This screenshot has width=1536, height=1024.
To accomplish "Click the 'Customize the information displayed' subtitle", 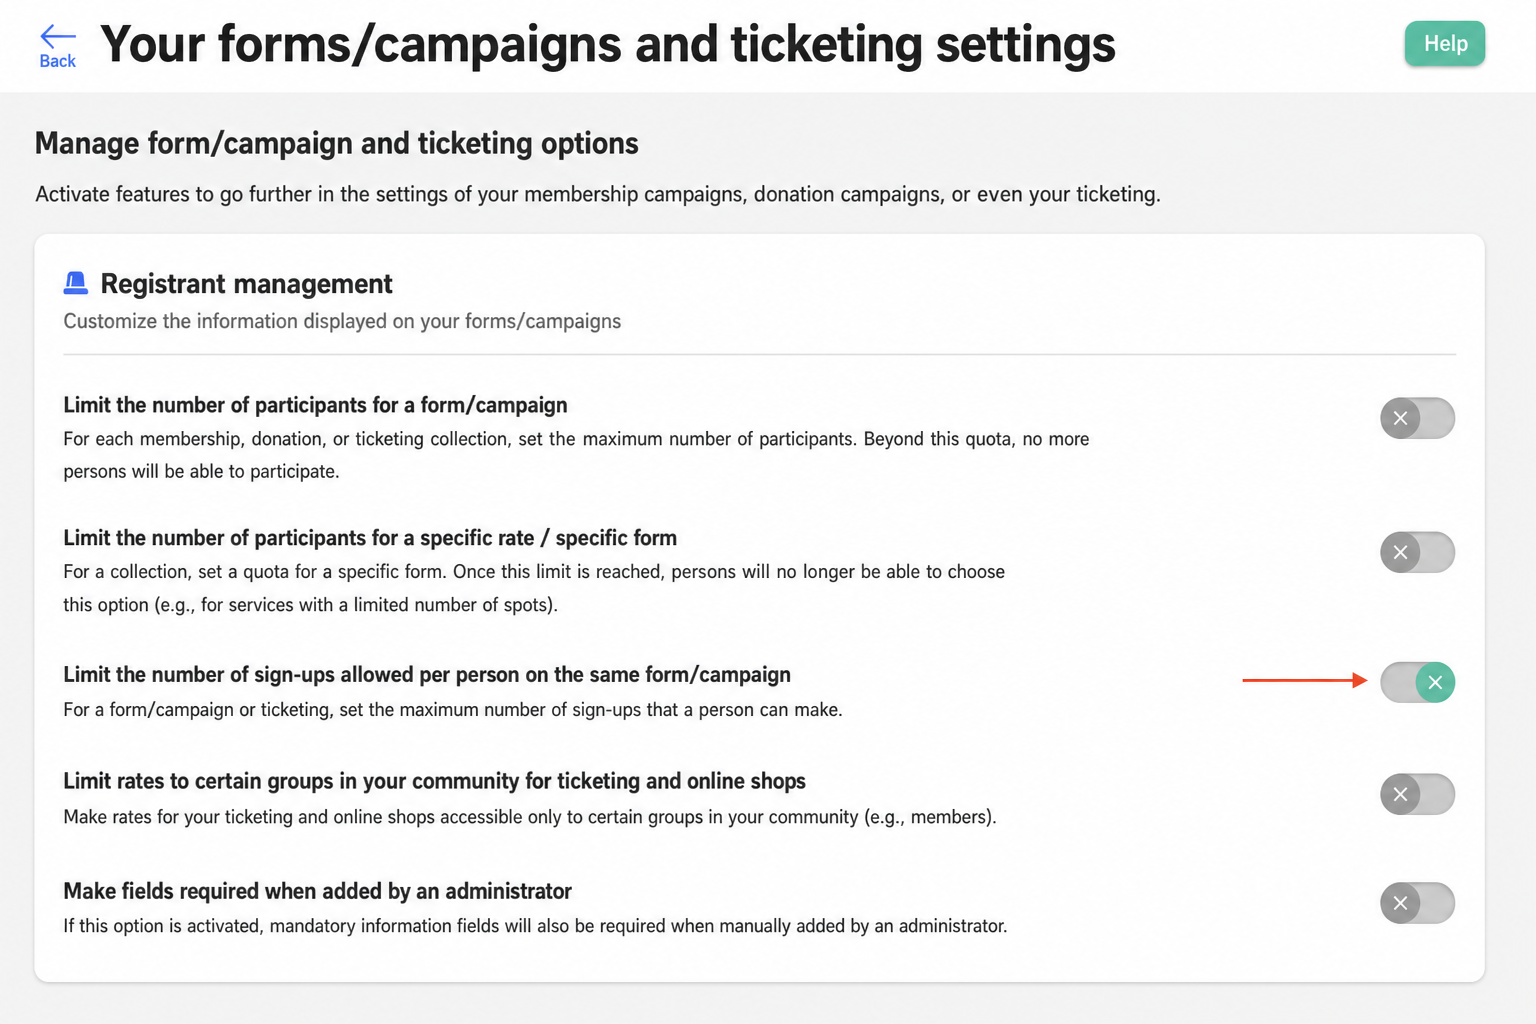I will point(342,321).
